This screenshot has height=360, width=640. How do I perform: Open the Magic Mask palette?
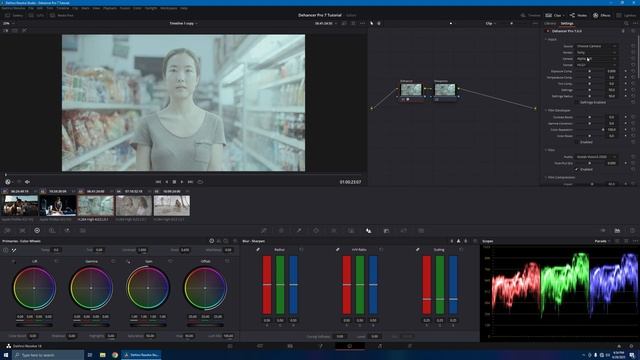[x=351, y=231]
